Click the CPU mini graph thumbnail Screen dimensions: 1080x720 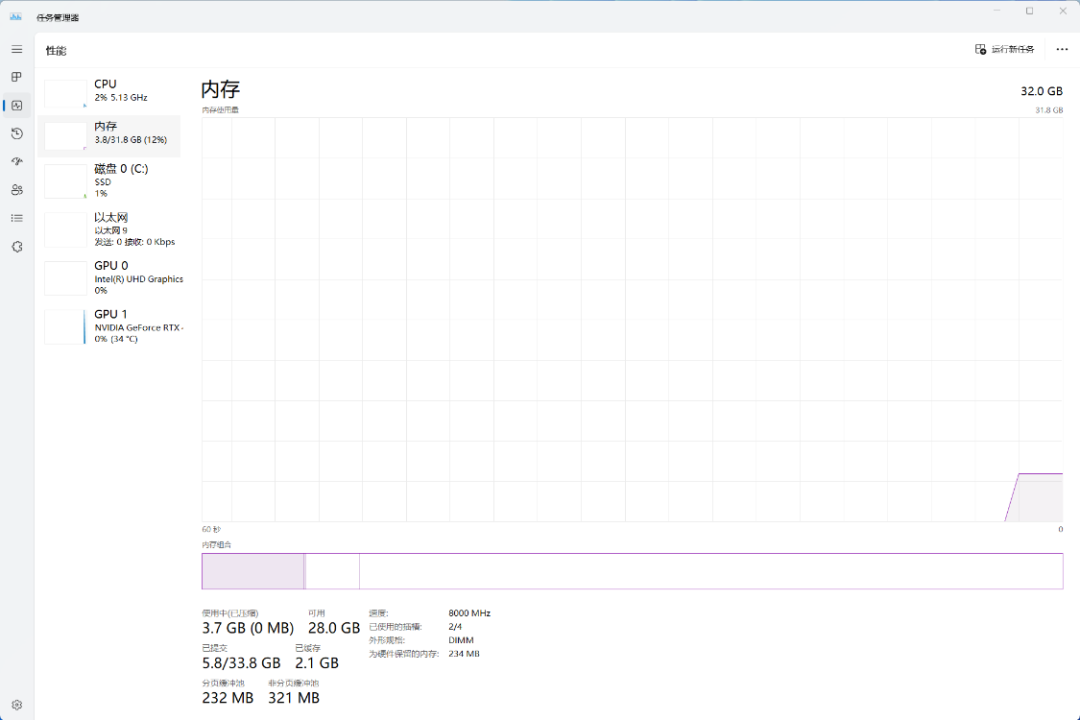coord(65,94)
